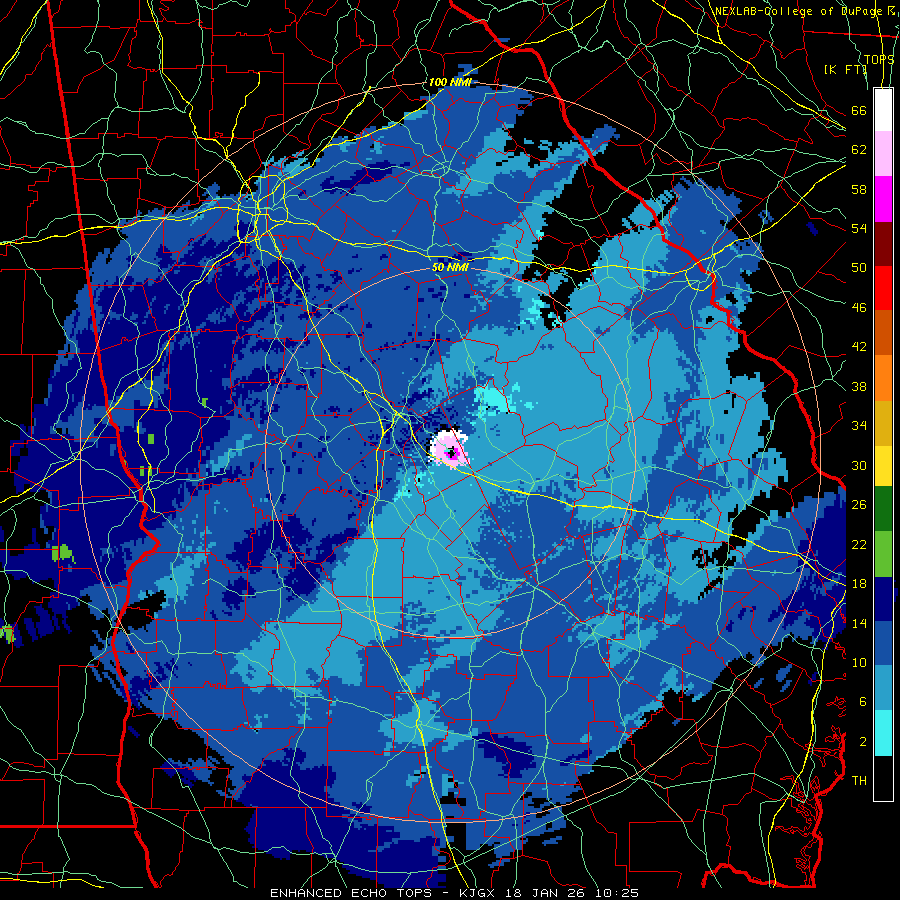The width and height of the screenshot is (900, 900).
Task: Click the 66 legend label
Action: (859, 110)
